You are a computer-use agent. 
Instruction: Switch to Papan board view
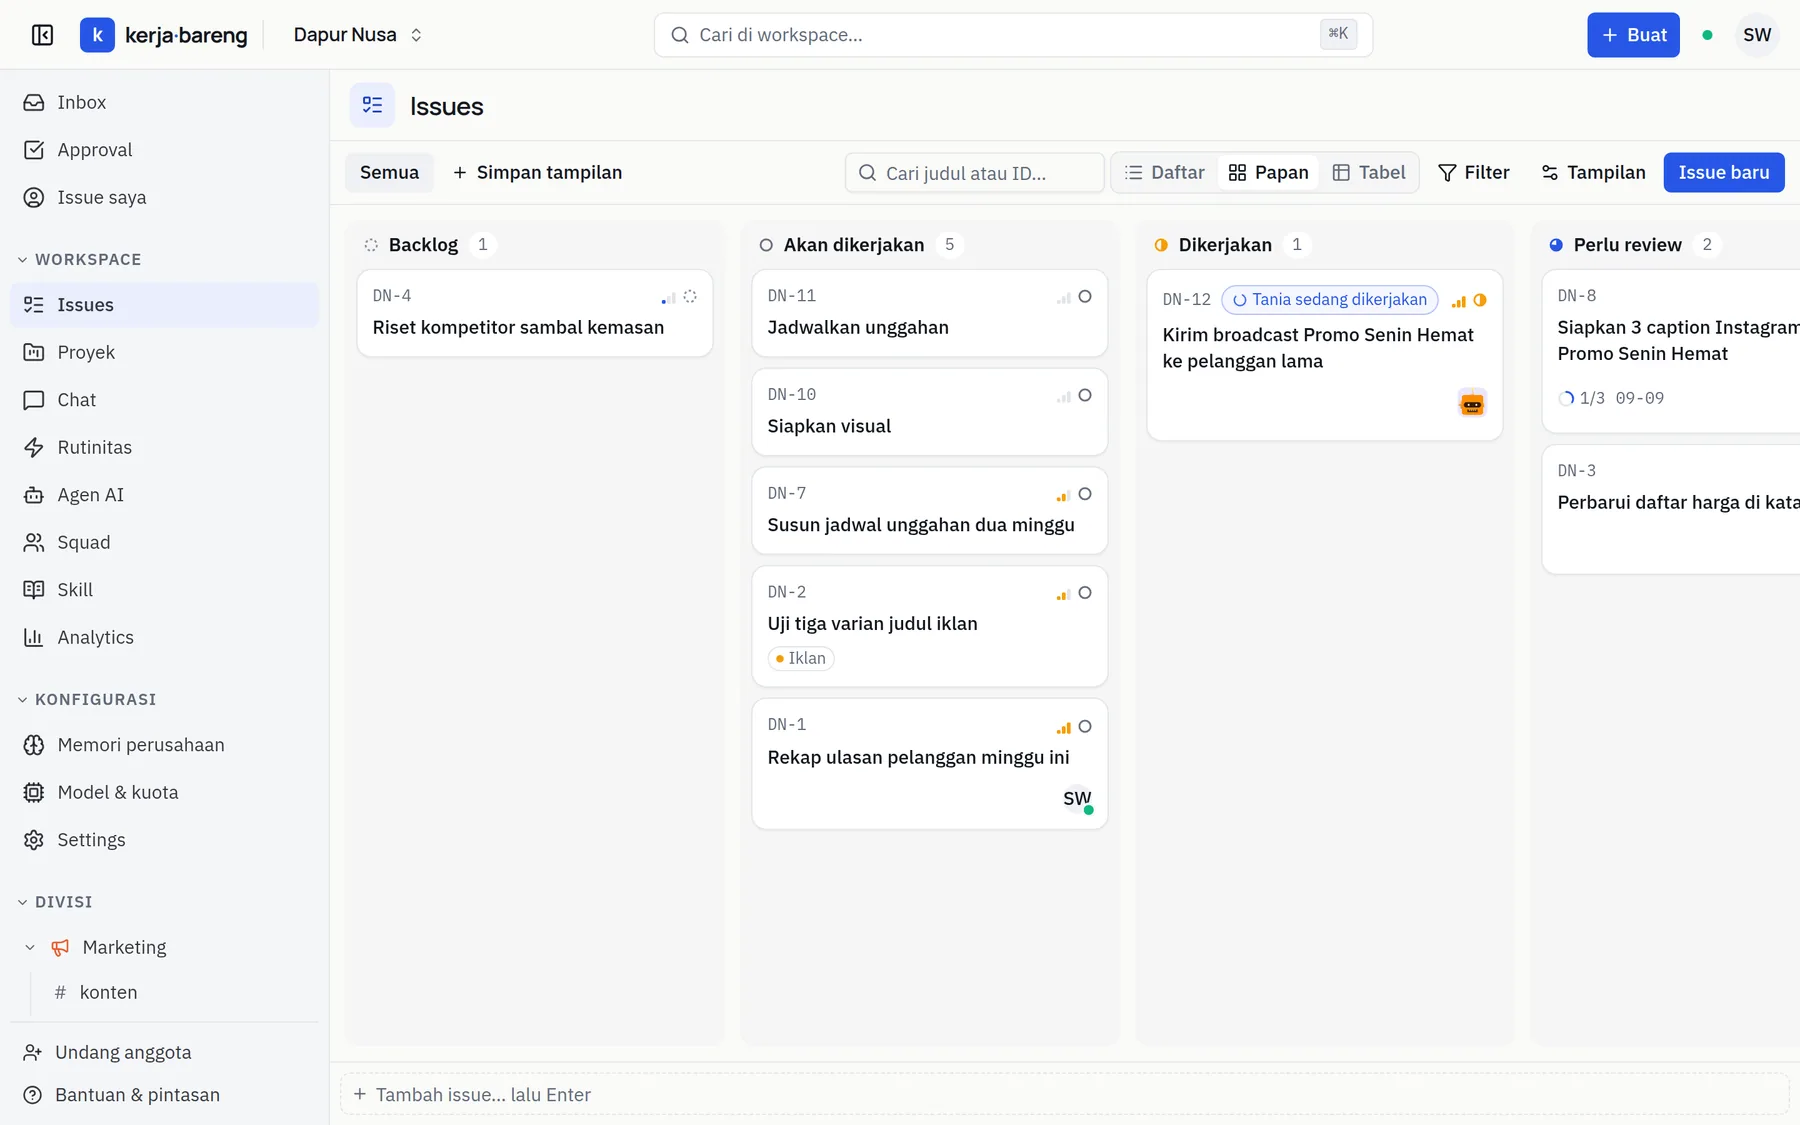click(1268, 173)
